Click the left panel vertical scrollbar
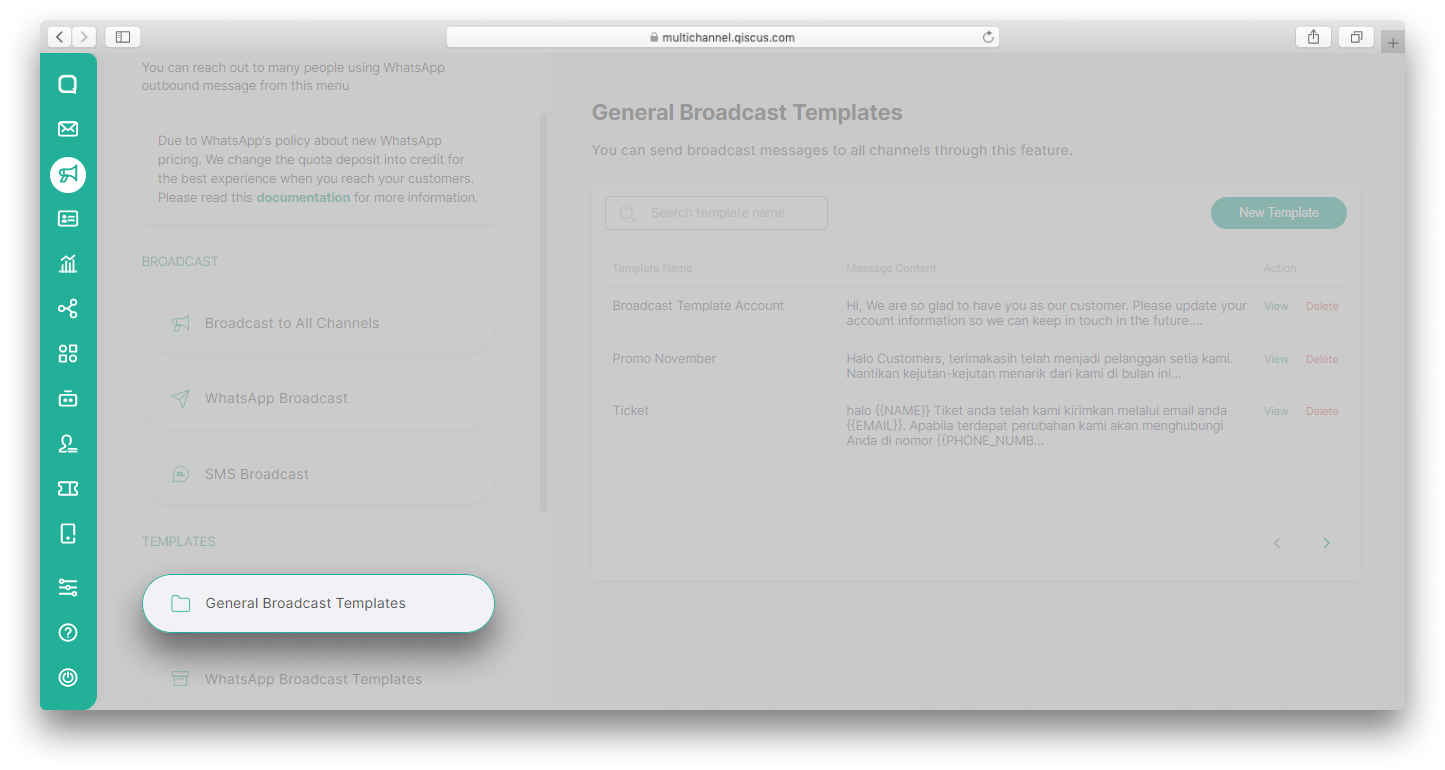Viewport: 1445px width, 770px height. click(544, 312)
